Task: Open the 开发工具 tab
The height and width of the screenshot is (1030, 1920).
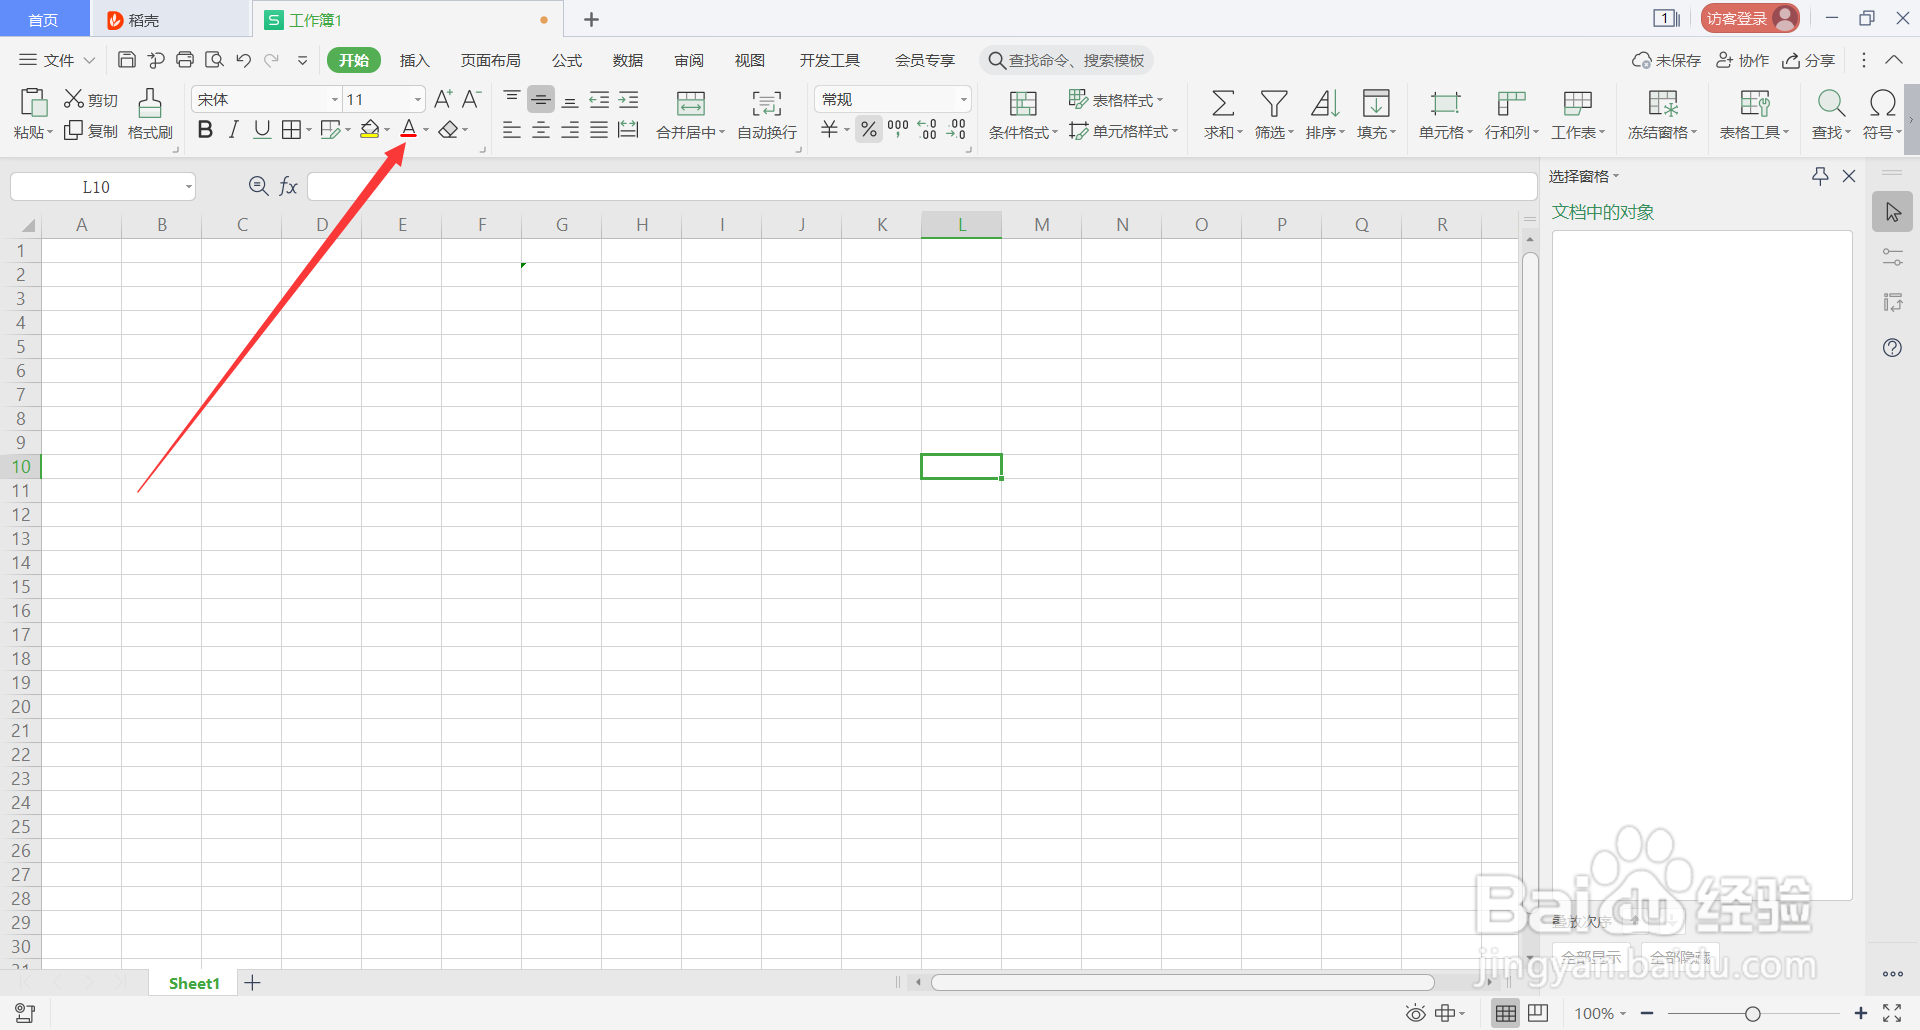Action: [829, 60]
